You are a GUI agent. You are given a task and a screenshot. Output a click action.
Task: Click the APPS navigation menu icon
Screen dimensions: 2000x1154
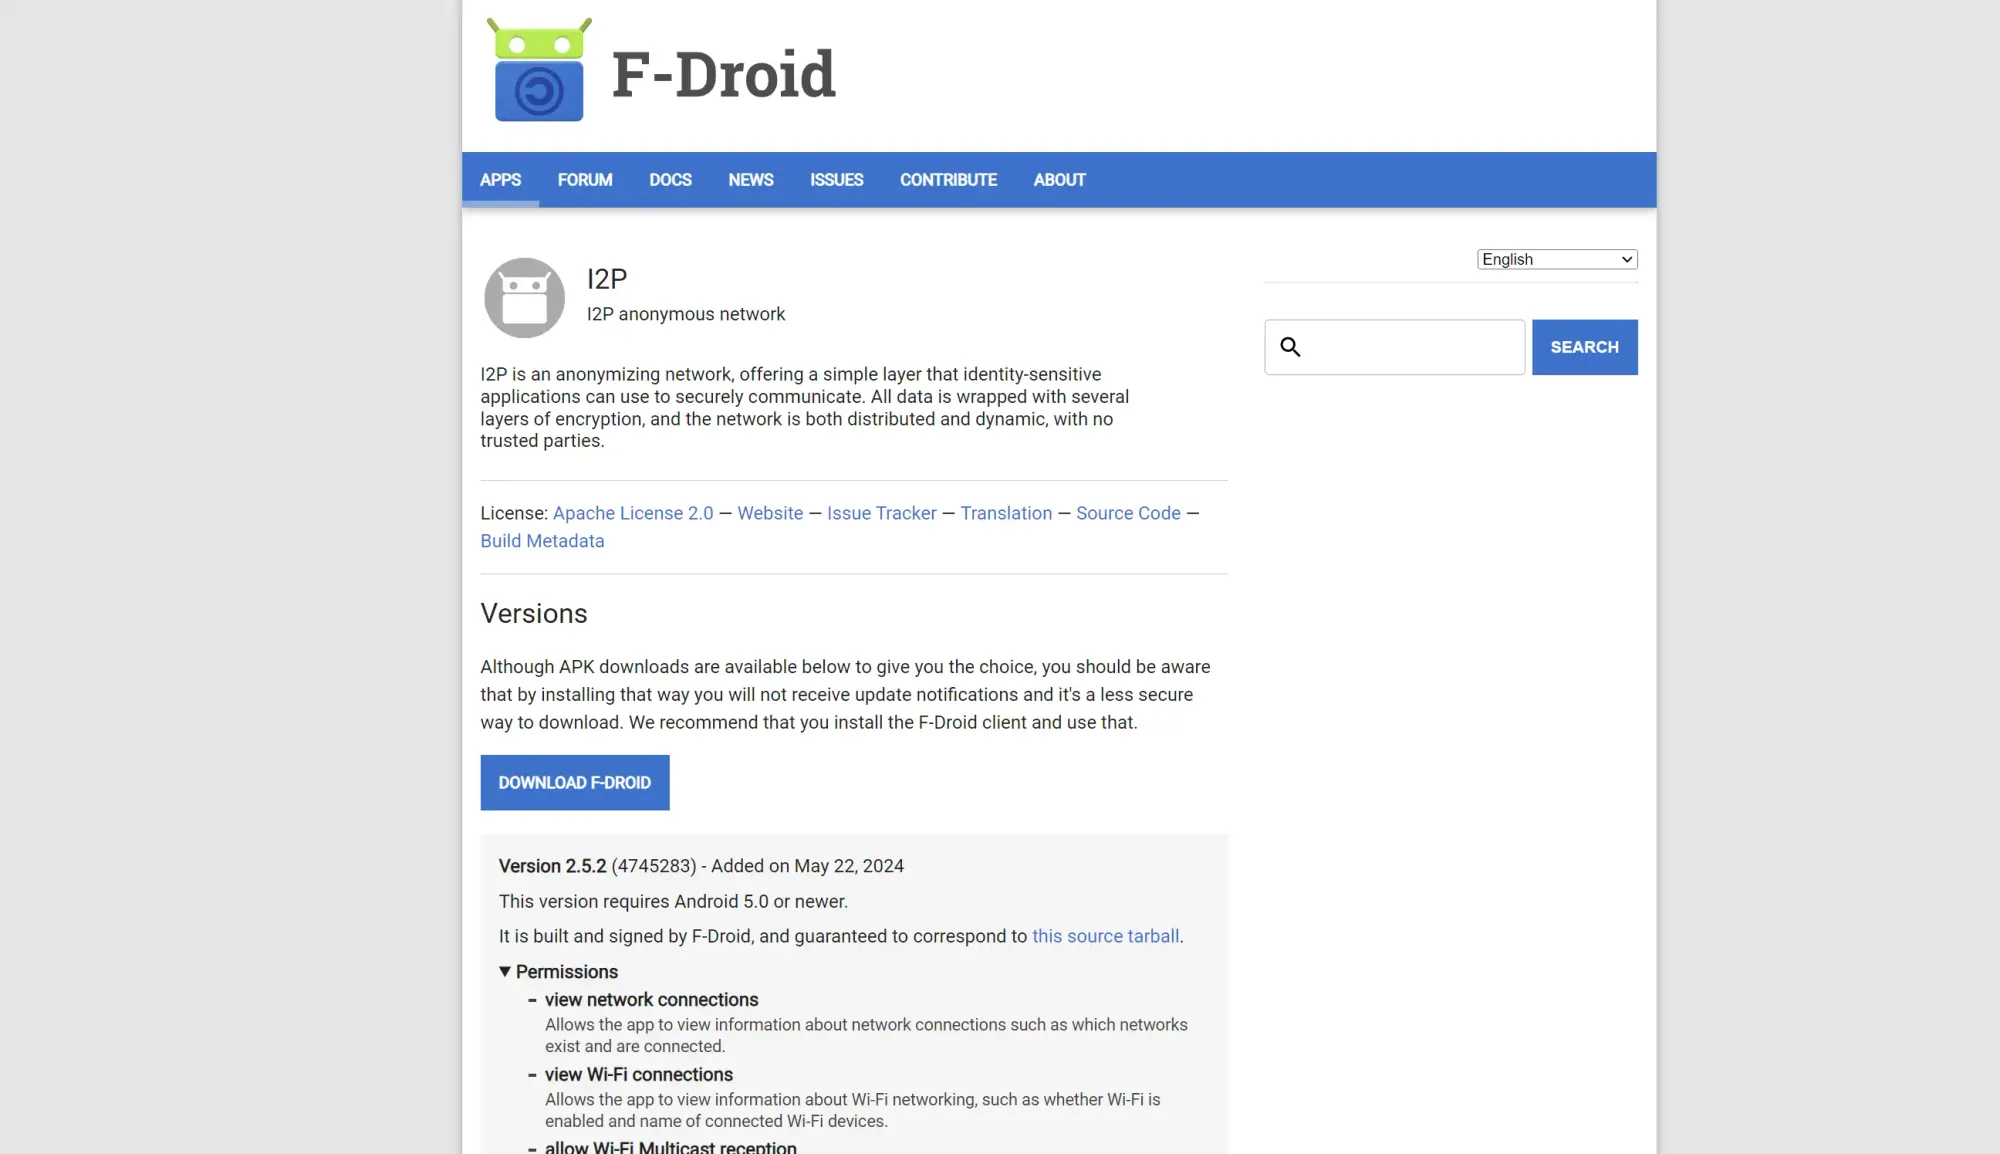tap(500, 179)
